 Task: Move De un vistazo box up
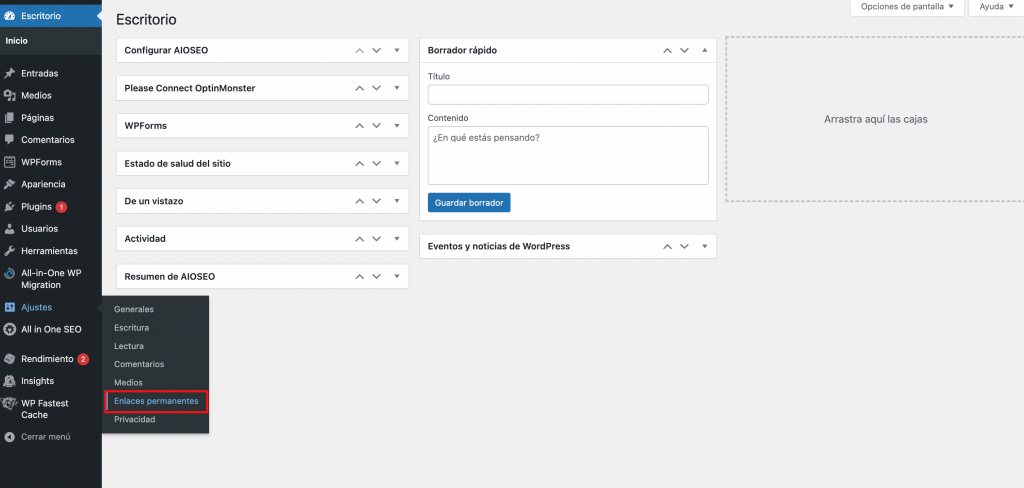[359, 201]
